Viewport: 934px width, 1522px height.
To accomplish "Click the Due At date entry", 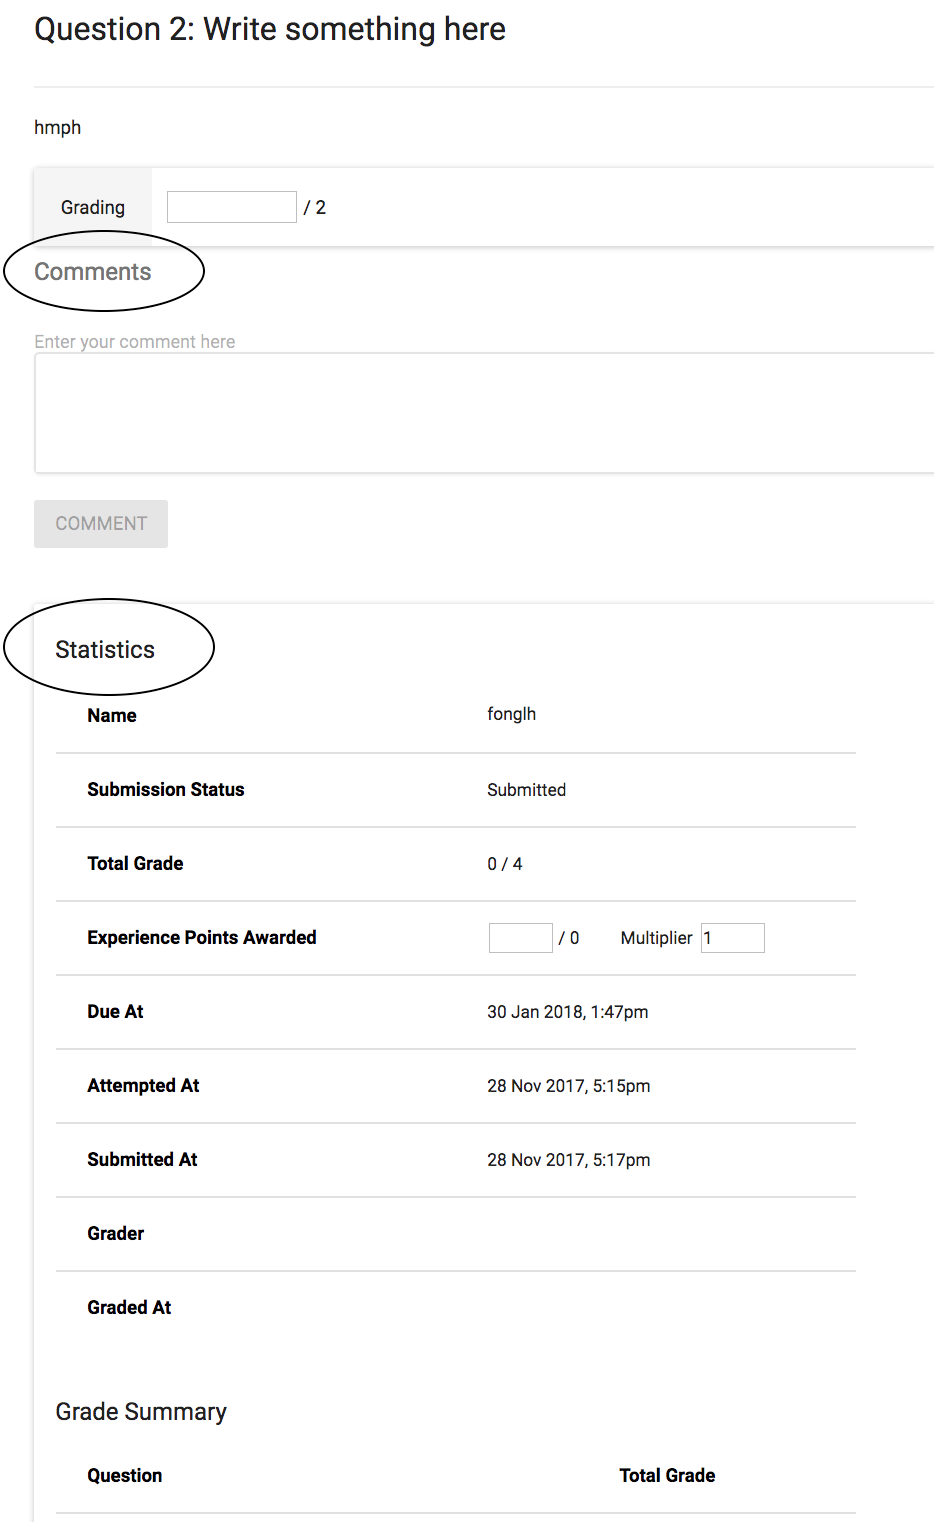I will [x=567, y=1011].
